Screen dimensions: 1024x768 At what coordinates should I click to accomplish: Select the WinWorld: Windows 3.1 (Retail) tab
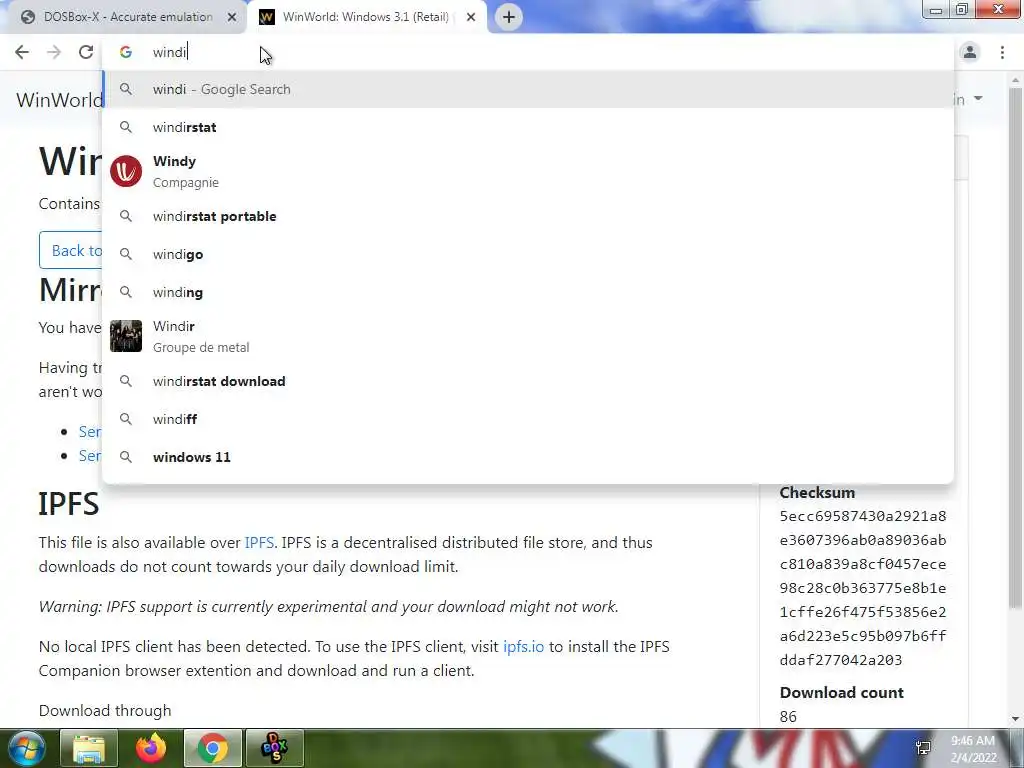[x=366, y=17]
